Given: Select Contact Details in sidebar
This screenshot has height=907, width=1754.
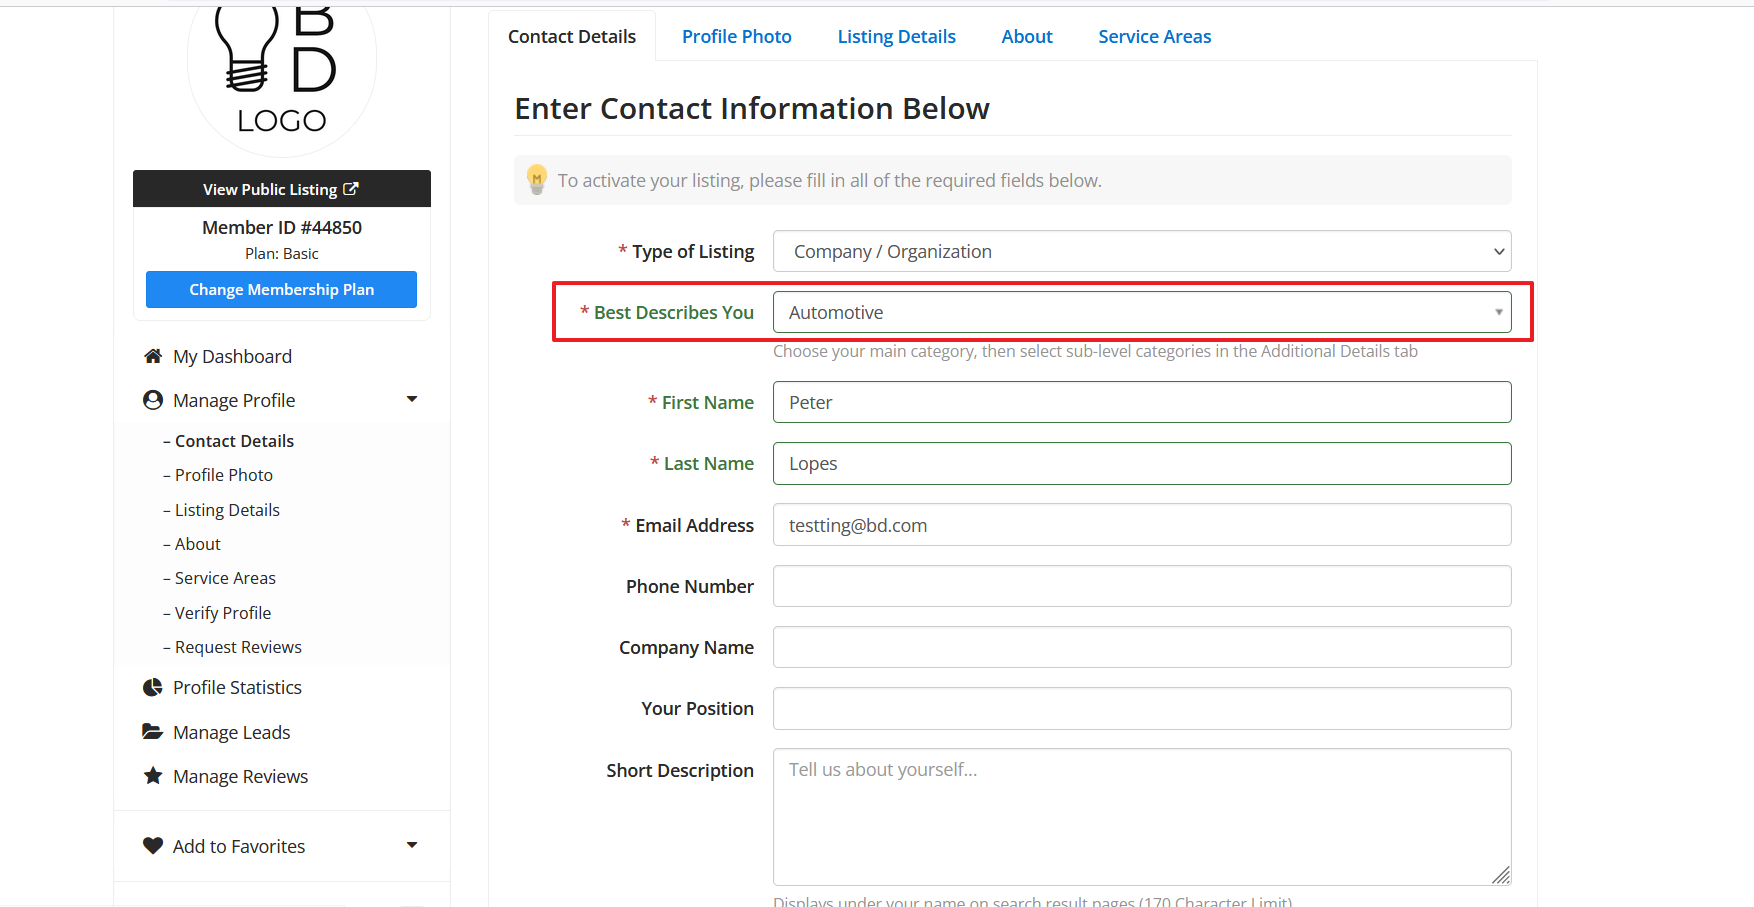Looking at the screenshot, I should click(234, 441).
